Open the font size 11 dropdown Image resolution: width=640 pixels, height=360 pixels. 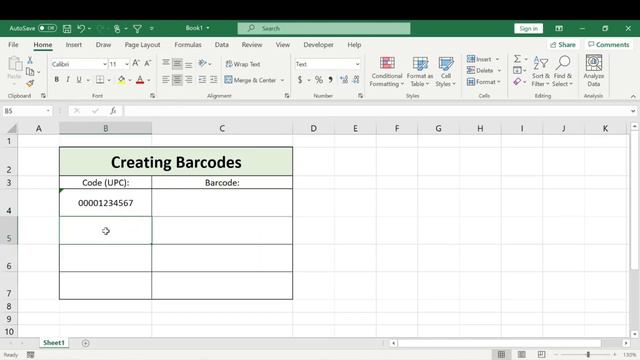point(127,64)
